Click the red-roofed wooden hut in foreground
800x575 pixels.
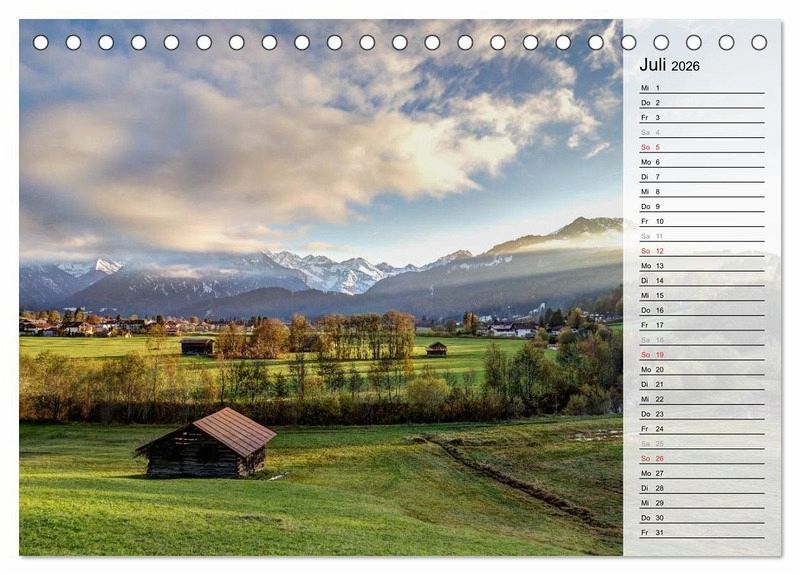pyautogui.click(x=207, y=443)
